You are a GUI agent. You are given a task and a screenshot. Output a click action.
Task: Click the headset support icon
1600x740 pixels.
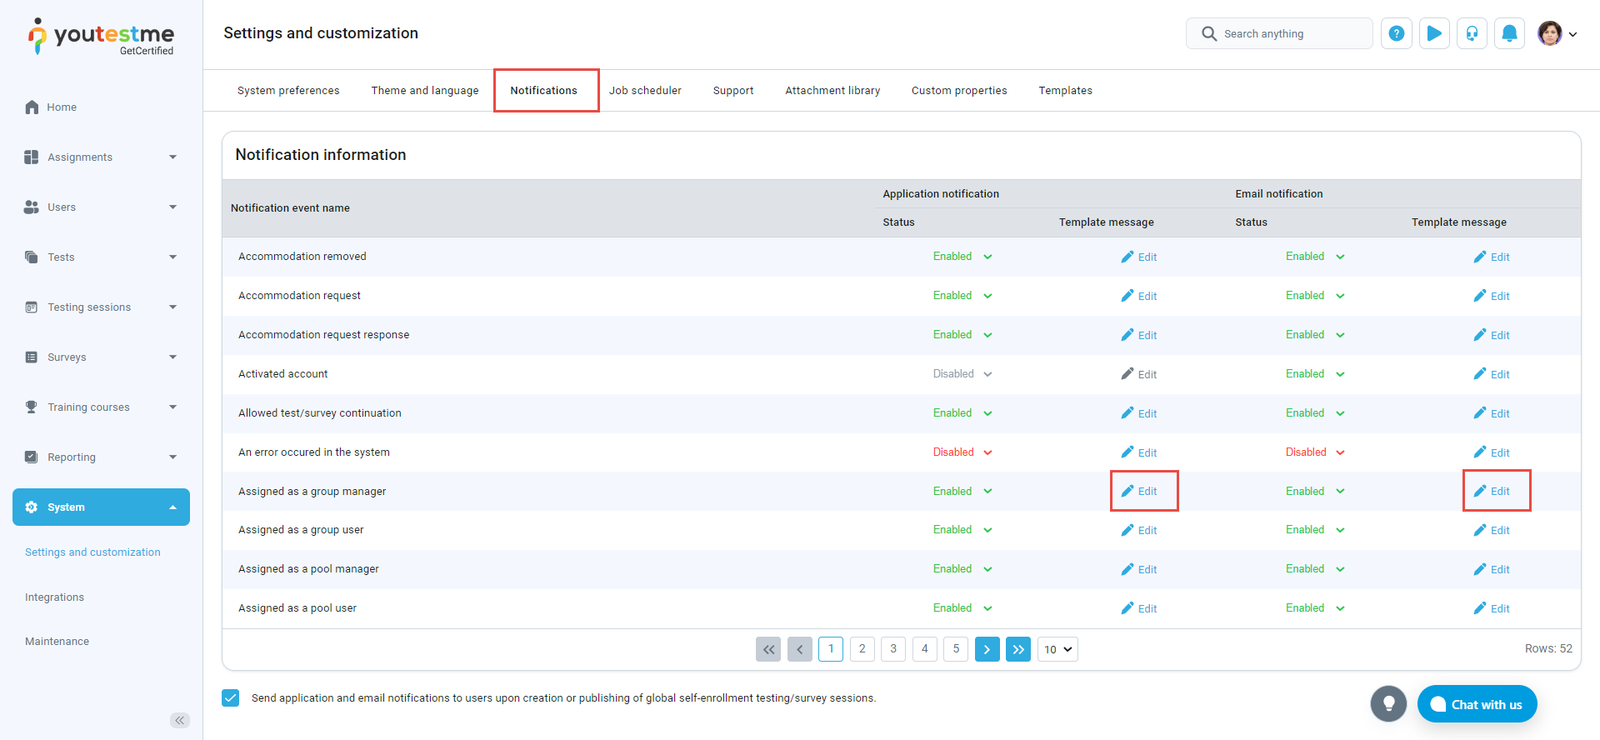pyautogui.click(x=1472, y=34)
